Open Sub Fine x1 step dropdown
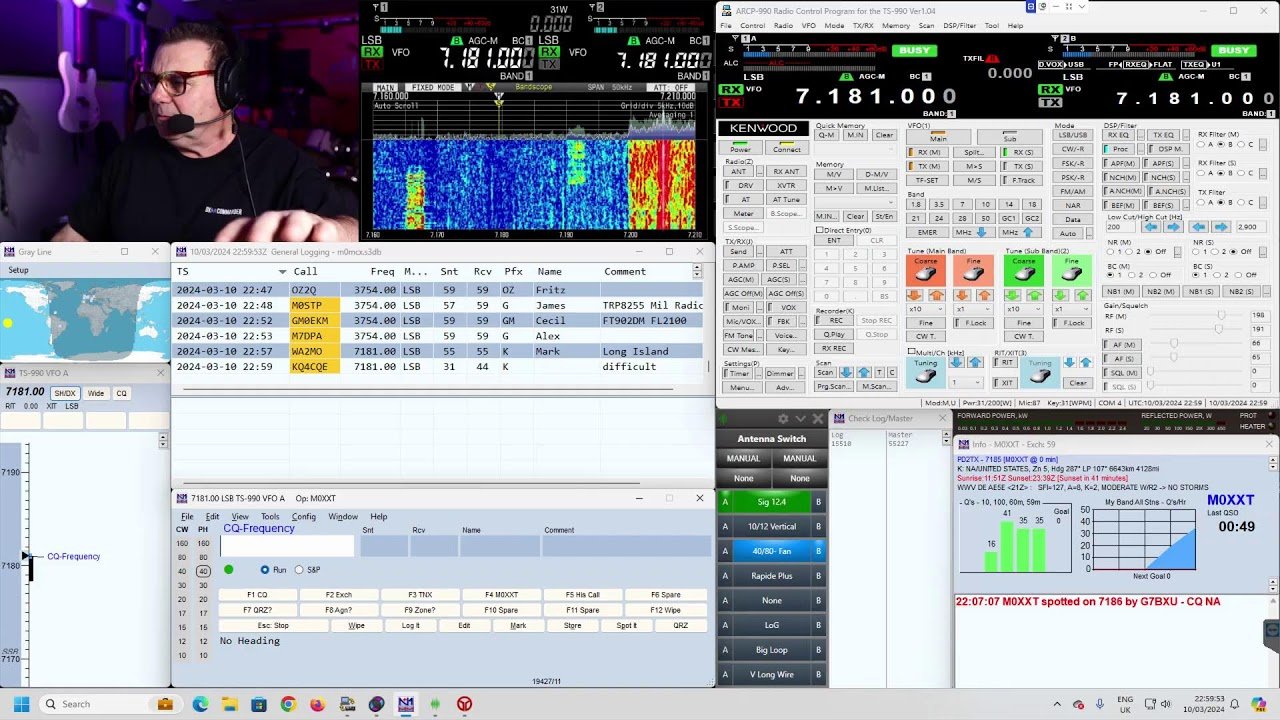This screenshot has height=720, width=1280. point(1072,309)
